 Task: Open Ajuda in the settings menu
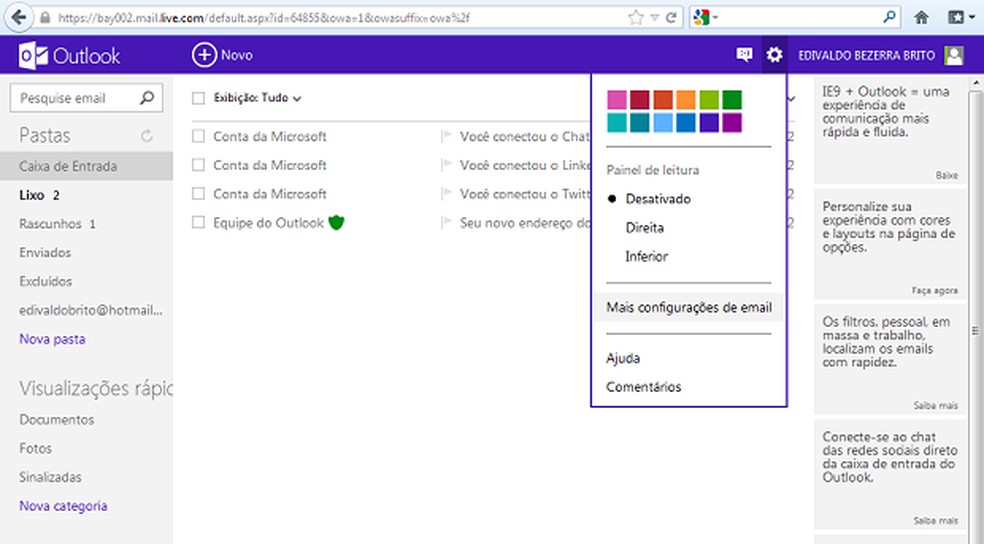tap(623, 358)
